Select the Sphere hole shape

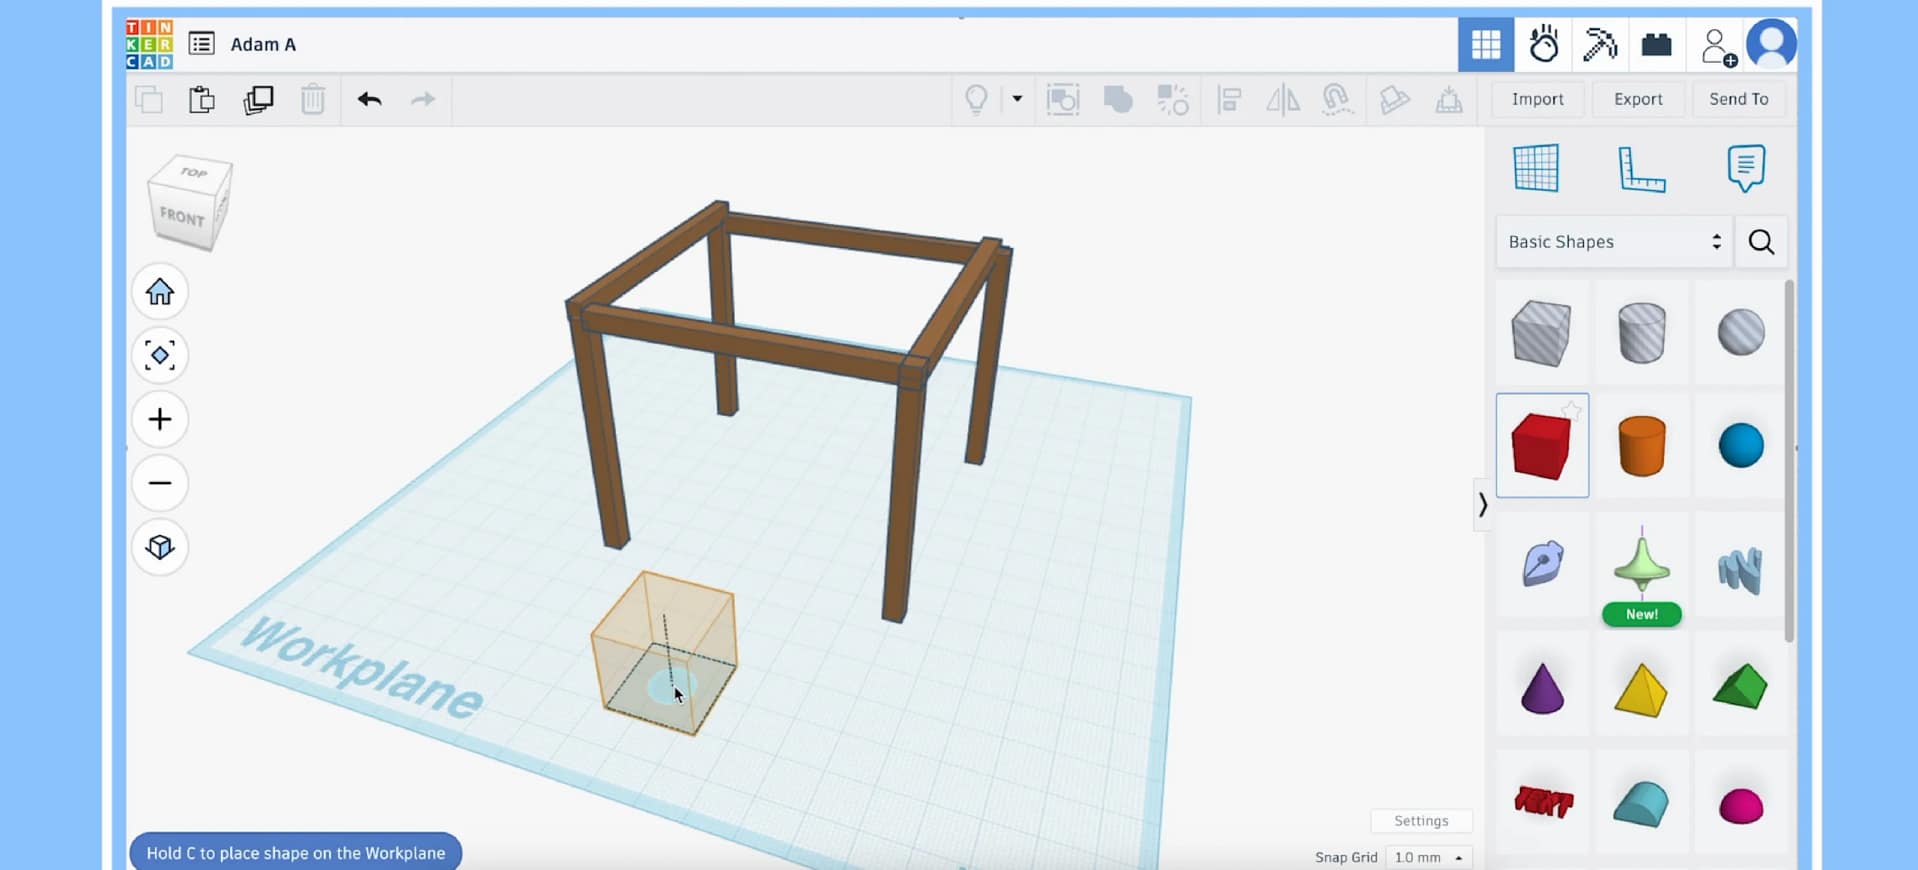coord(1741,332)
